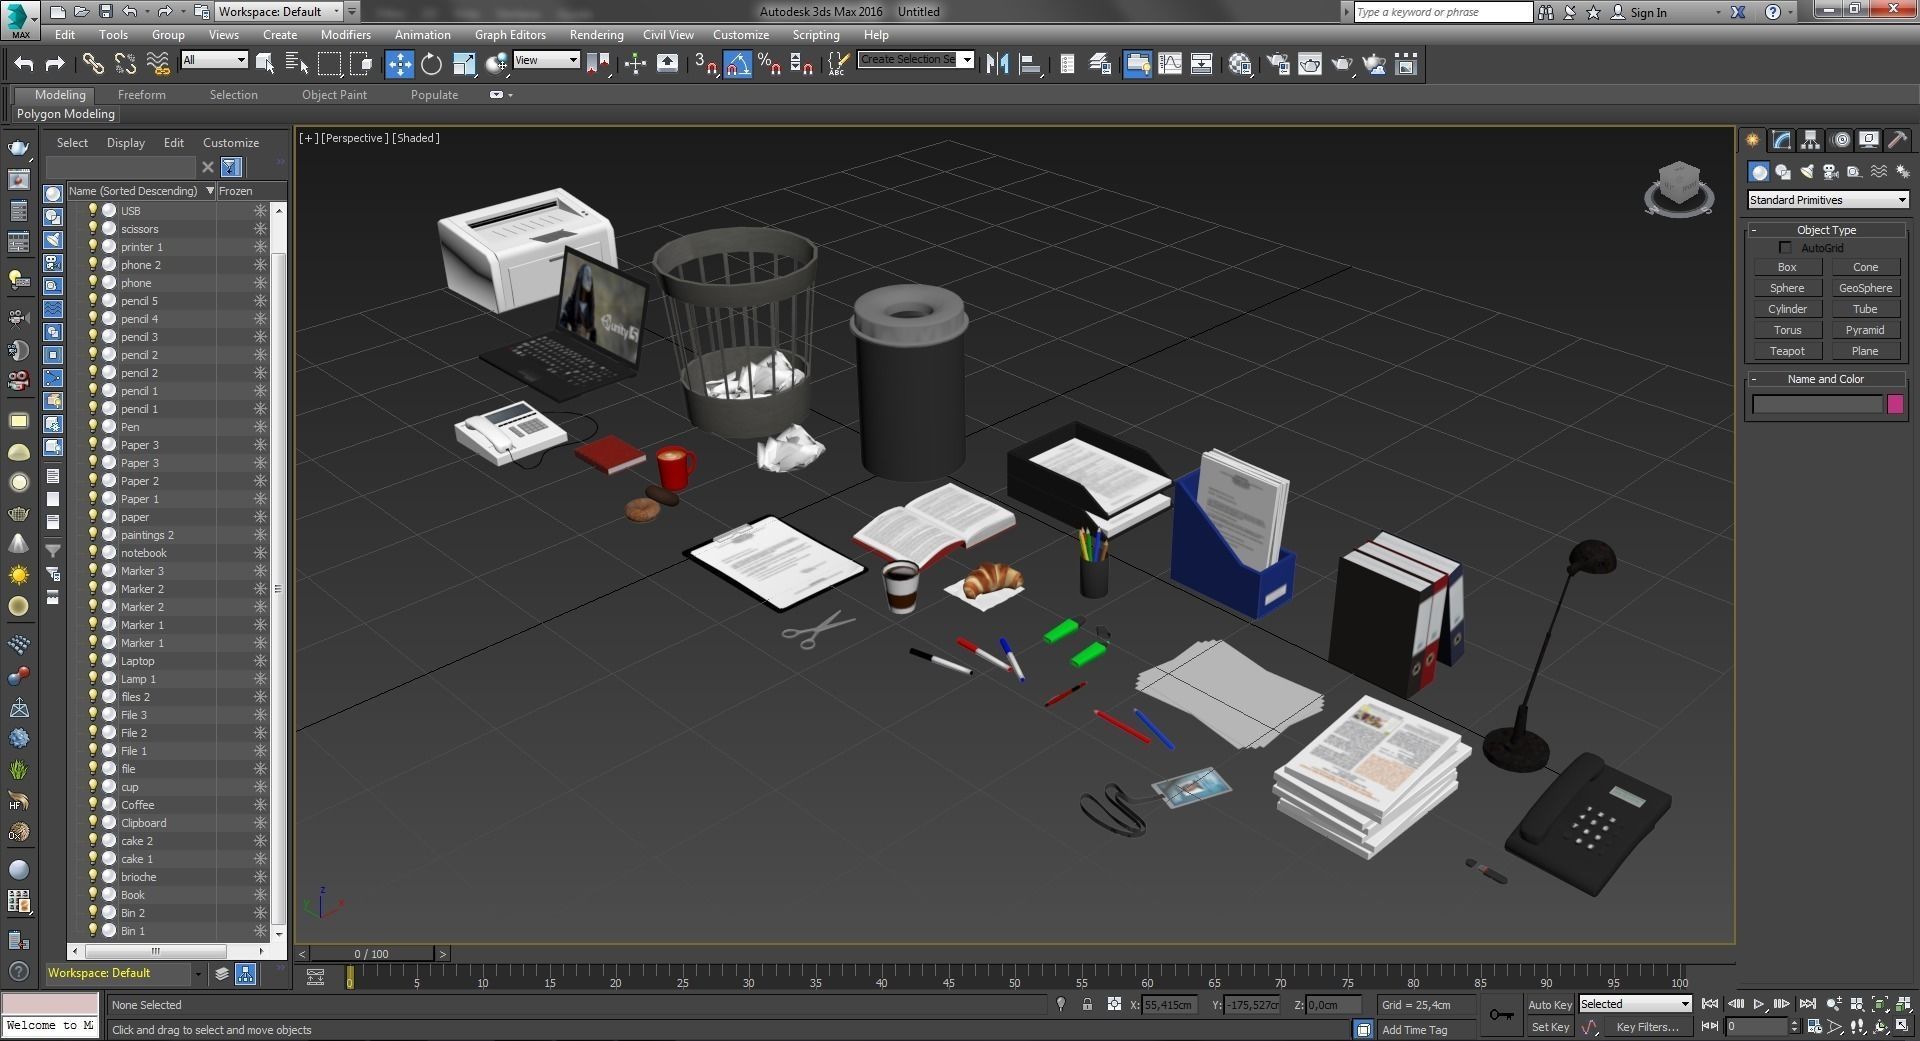Click the Teapot primitive button

coord(1787,351)
